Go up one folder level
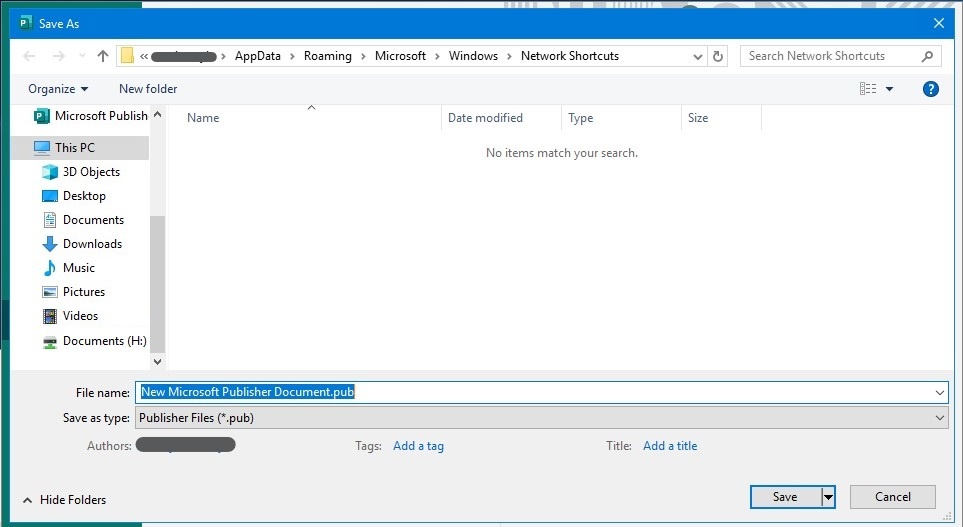 tap(103, 56)
